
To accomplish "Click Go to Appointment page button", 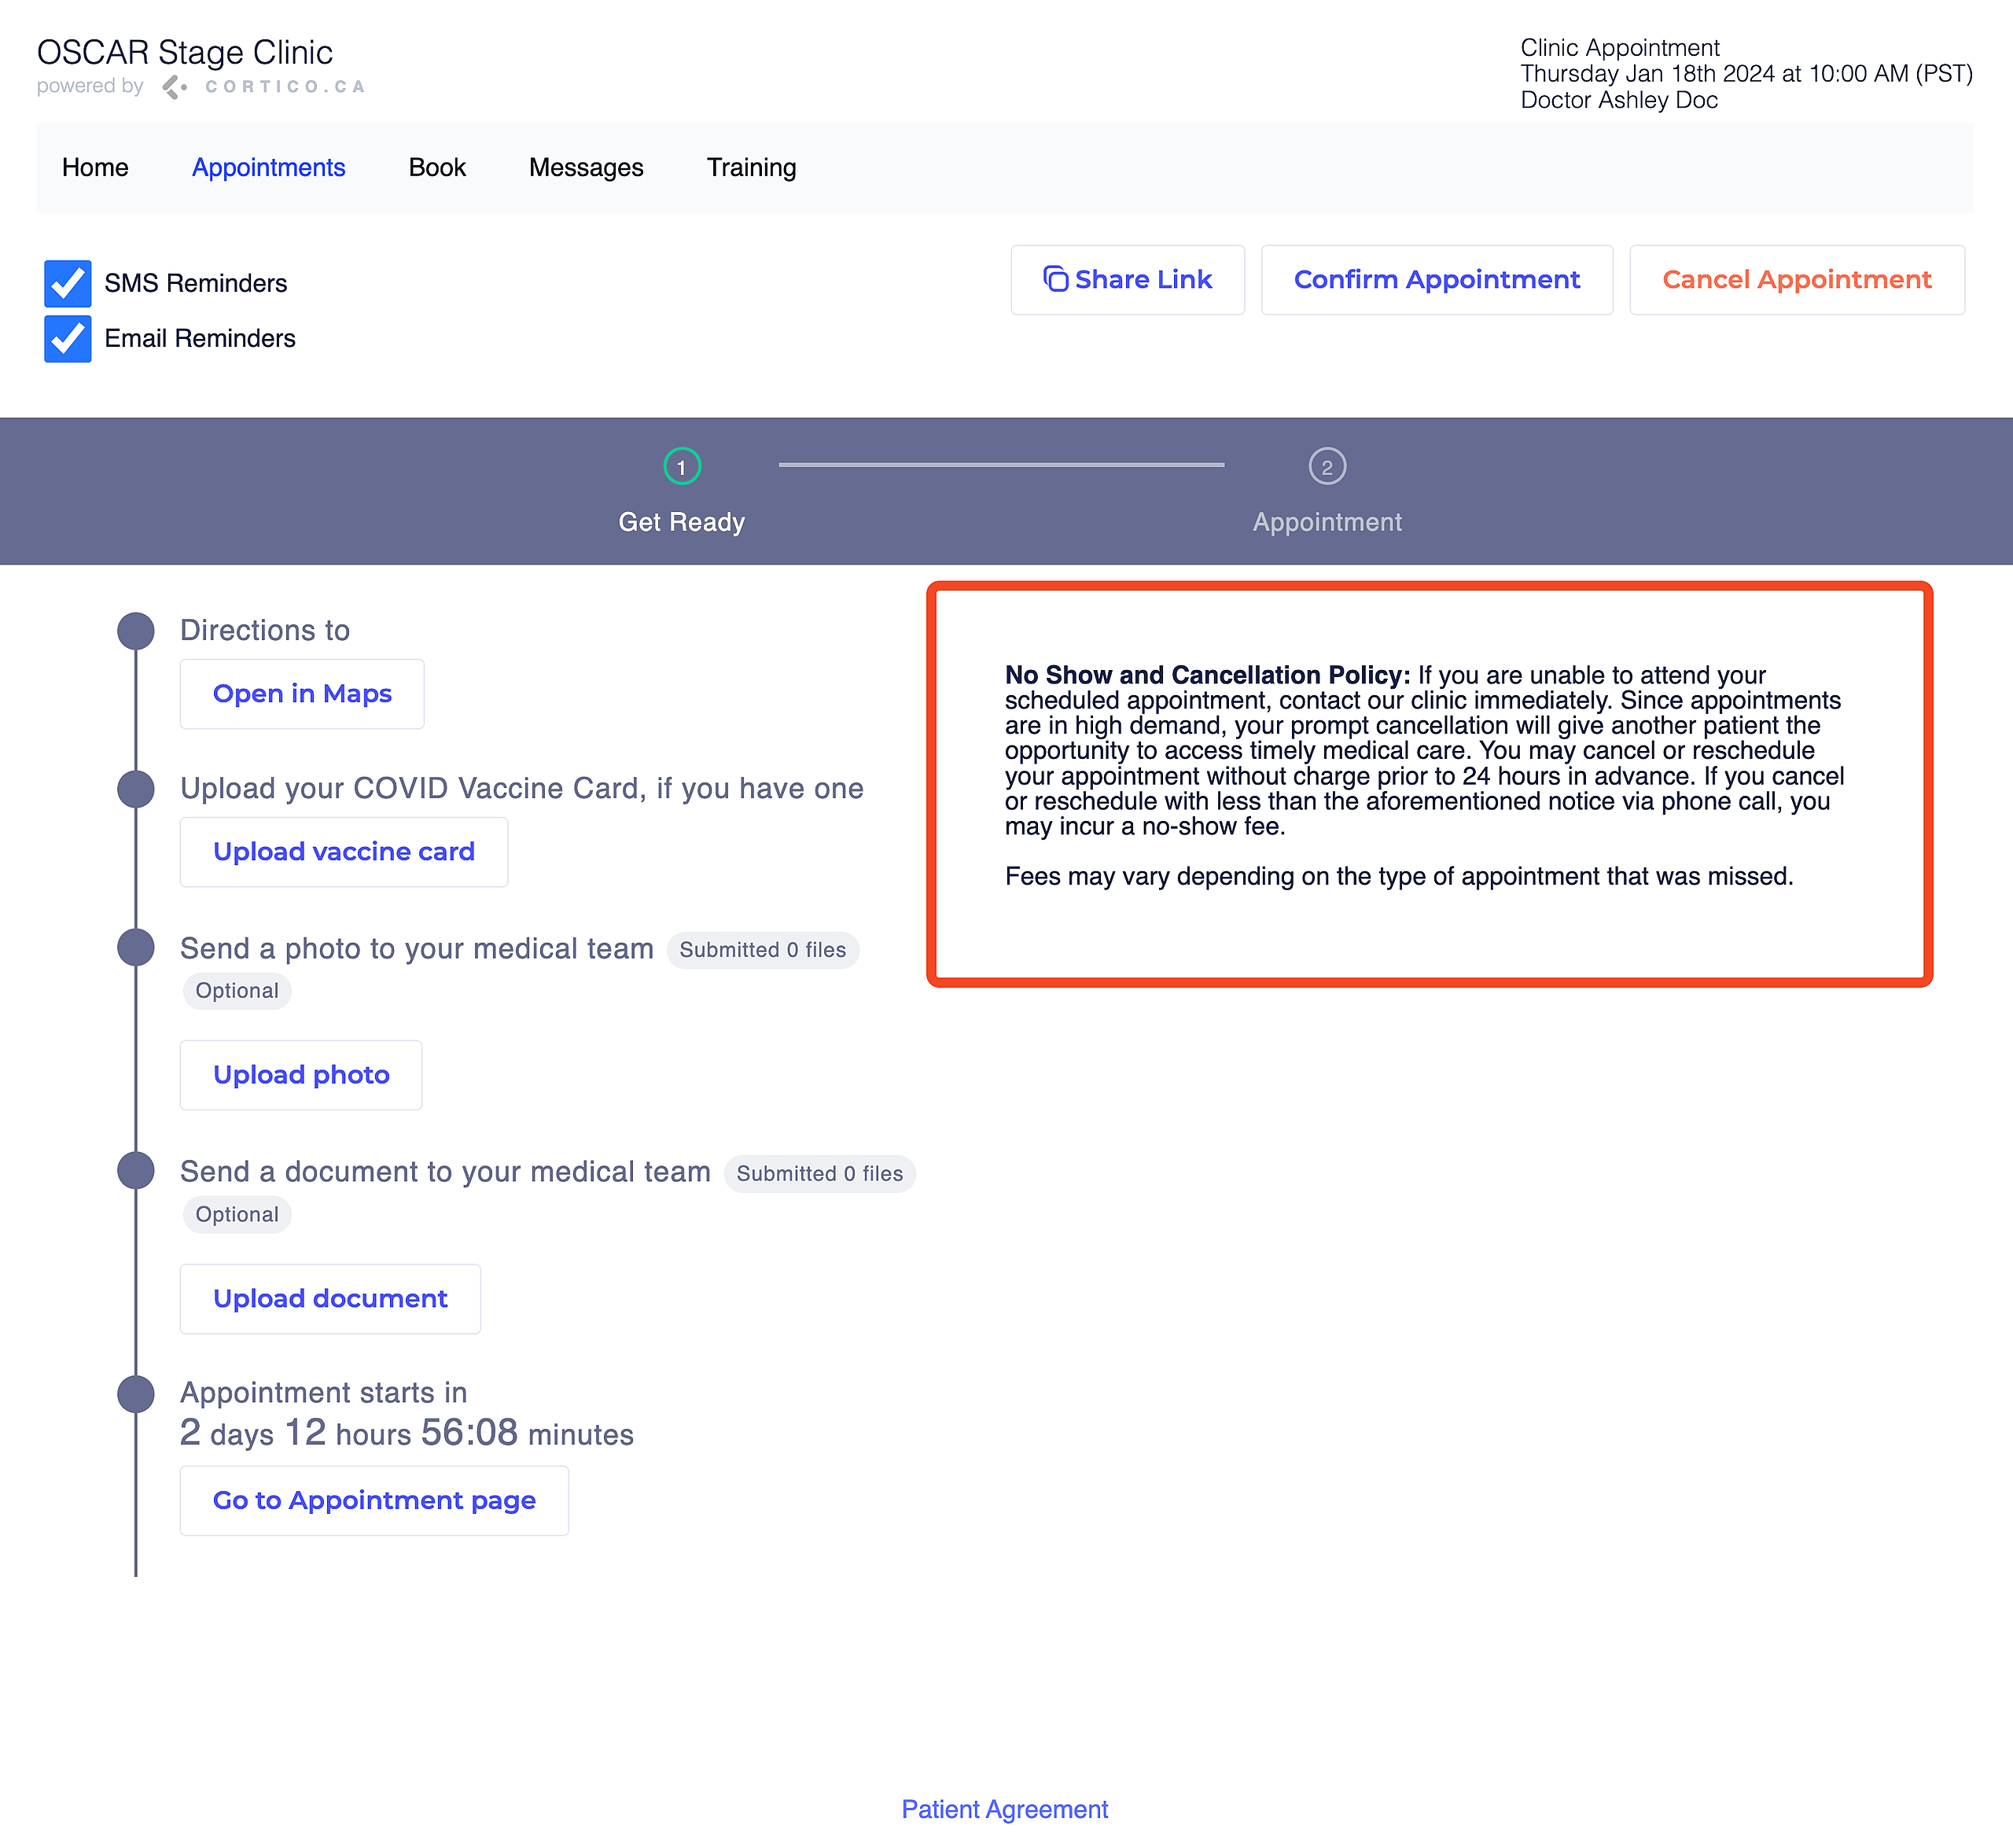I will click(x=374, y=1501).
